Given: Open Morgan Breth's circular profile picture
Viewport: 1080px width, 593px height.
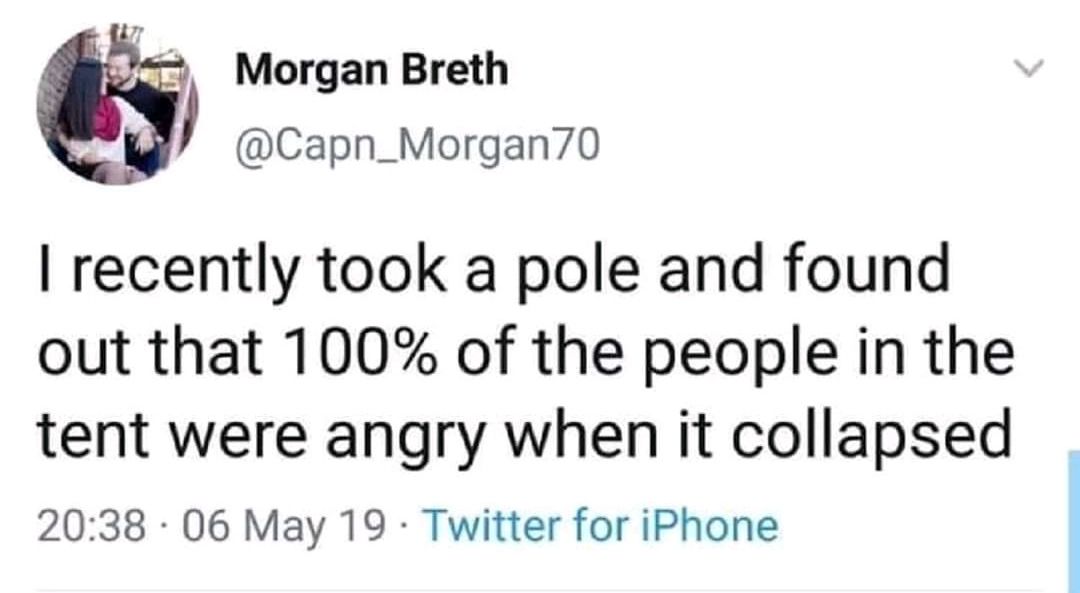Looking at the screenshot, I should [x=117, y=104].
